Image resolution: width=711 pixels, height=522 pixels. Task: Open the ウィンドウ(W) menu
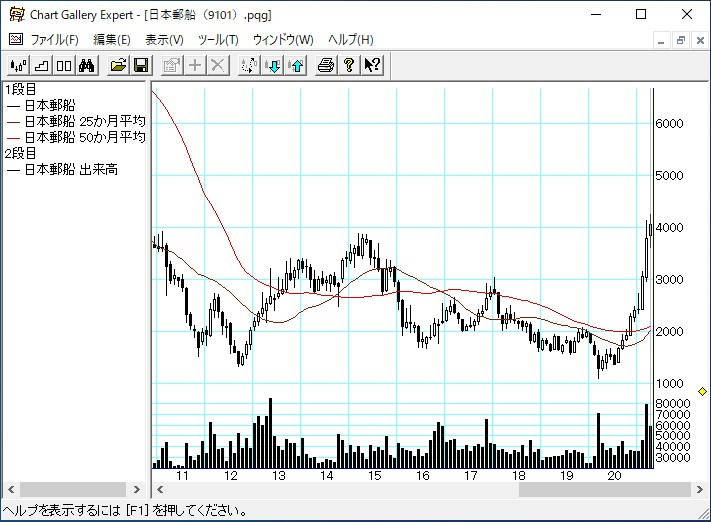283,40
